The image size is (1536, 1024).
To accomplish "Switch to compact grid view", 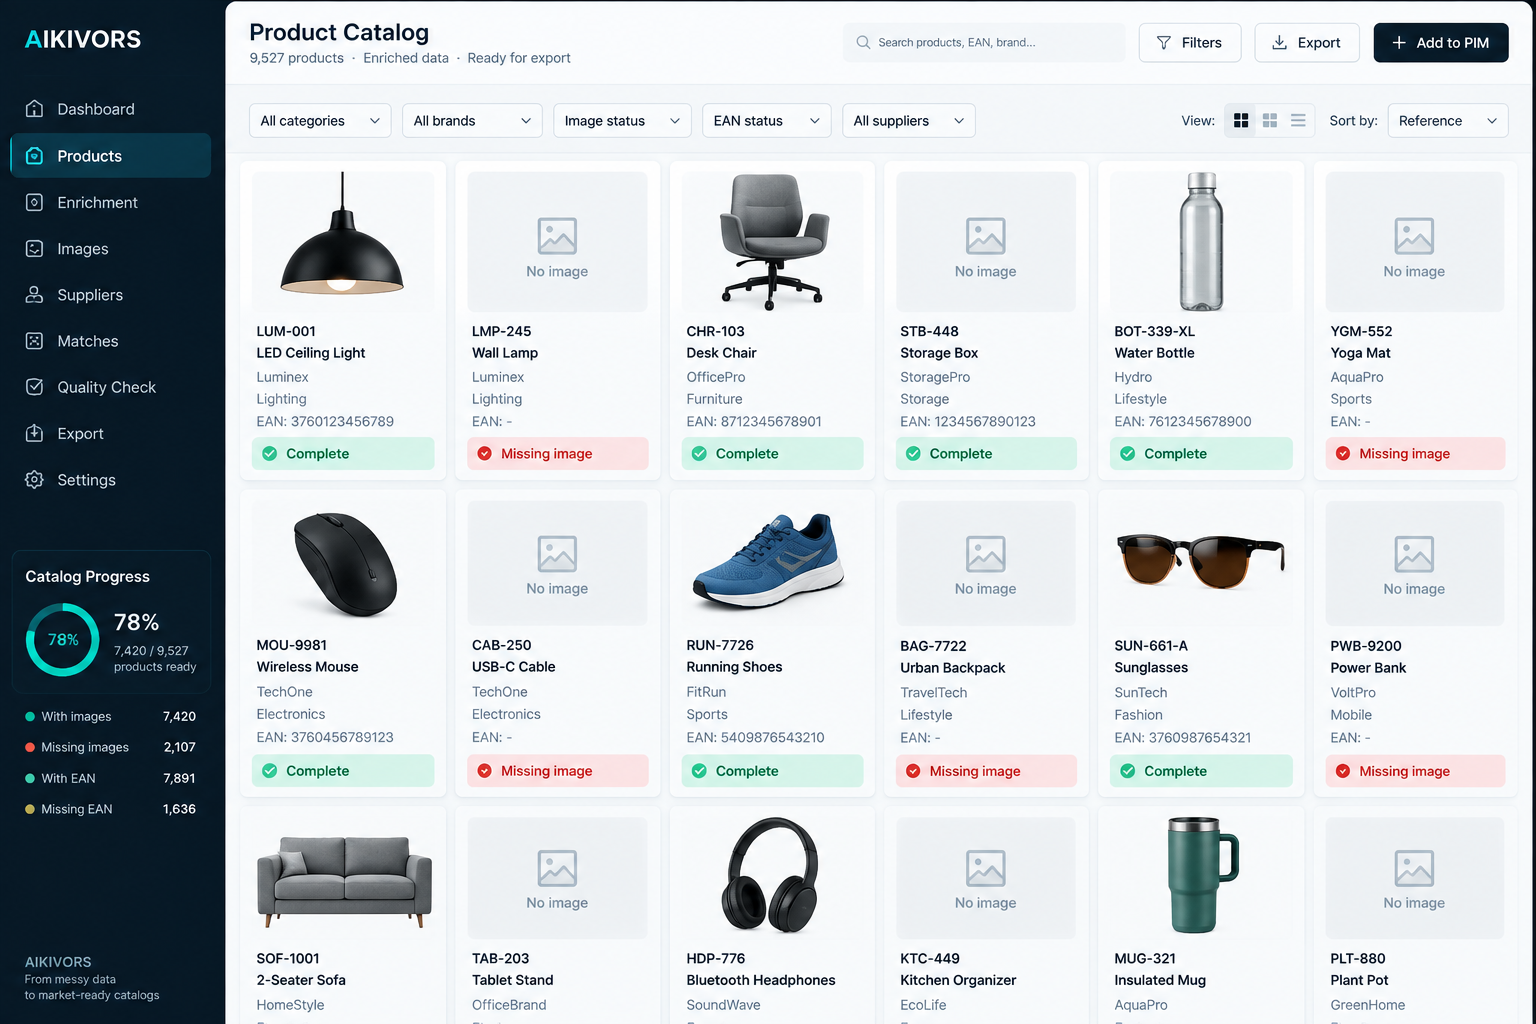I will 1270,121.
